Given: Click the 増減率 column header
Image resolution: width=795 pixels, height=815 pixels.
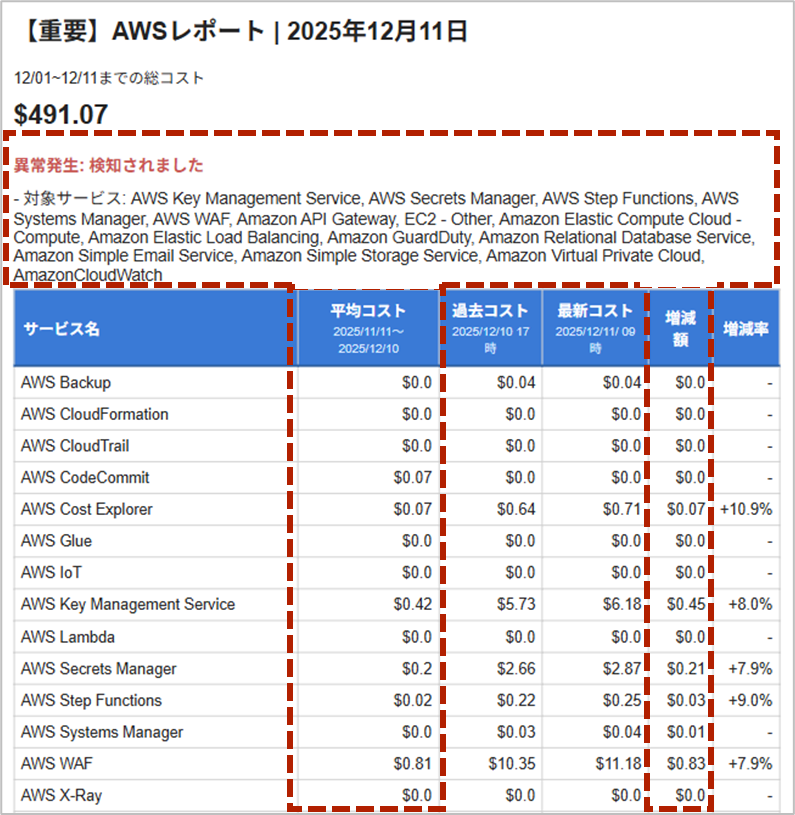Looking at the screenshot, I should (745, 329).
